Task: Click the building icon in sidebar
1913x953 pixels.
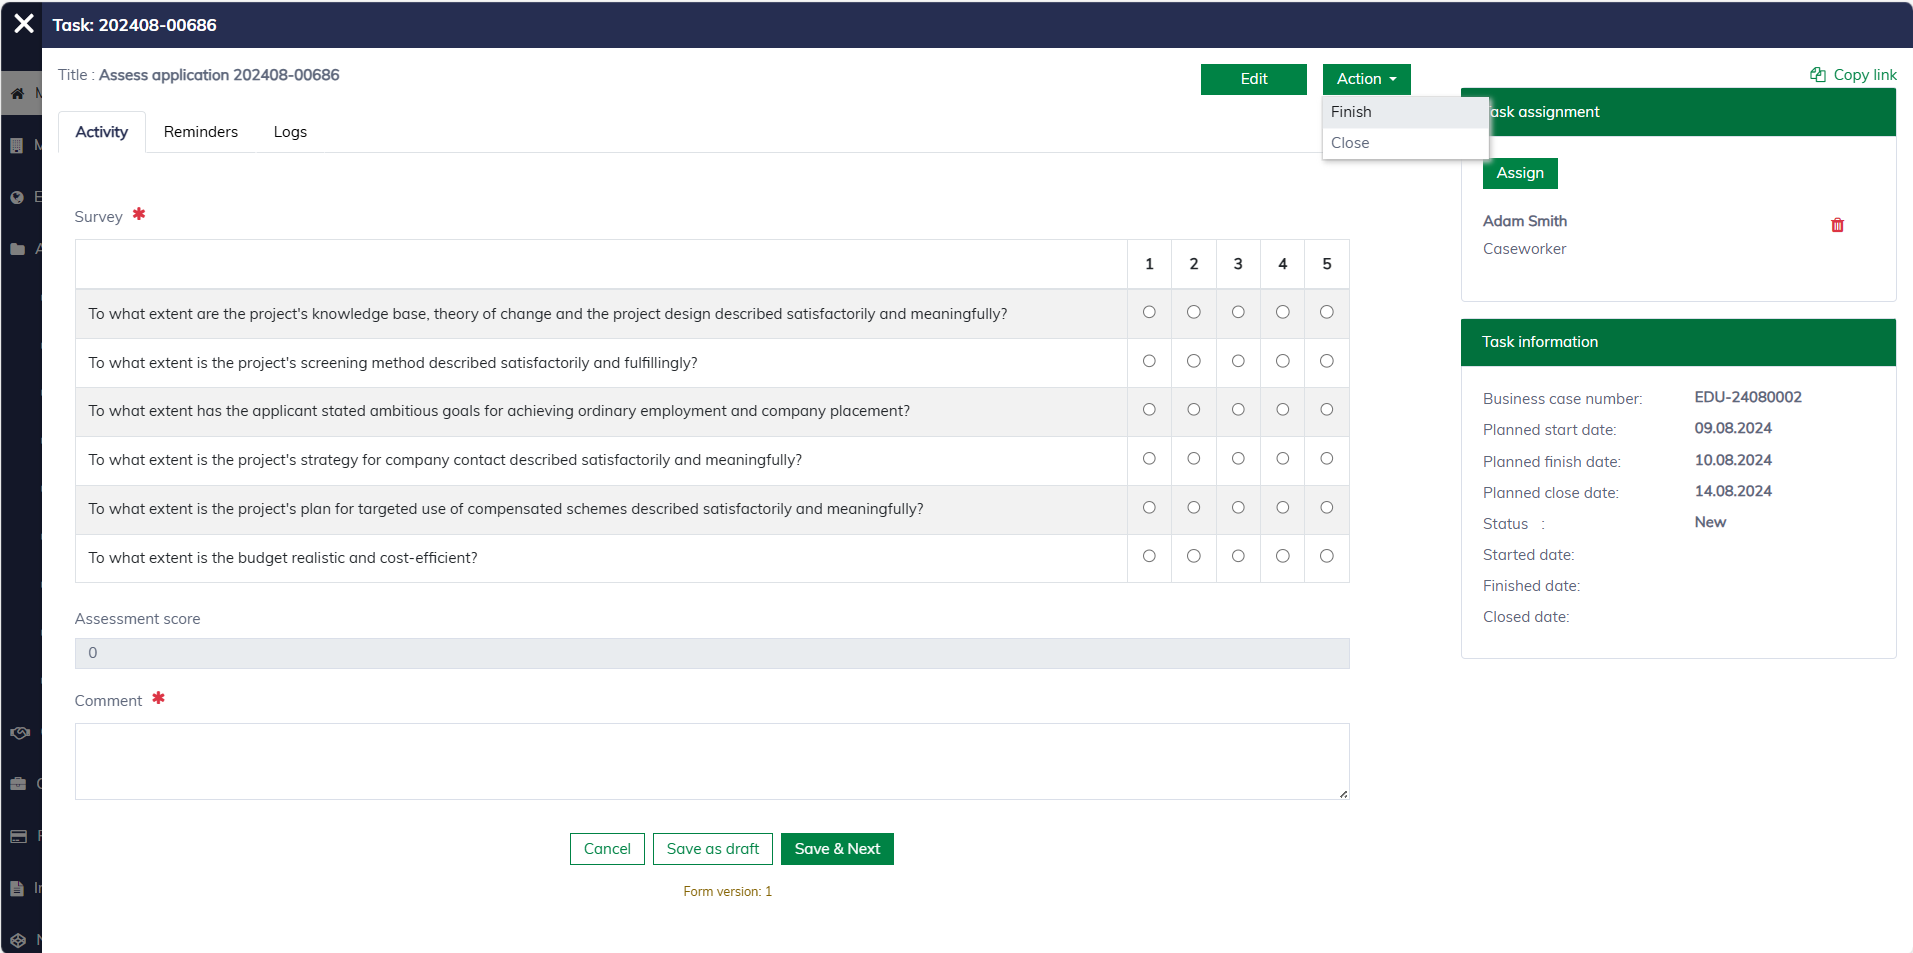Action: pyautogui.click(x=17, y=145)
